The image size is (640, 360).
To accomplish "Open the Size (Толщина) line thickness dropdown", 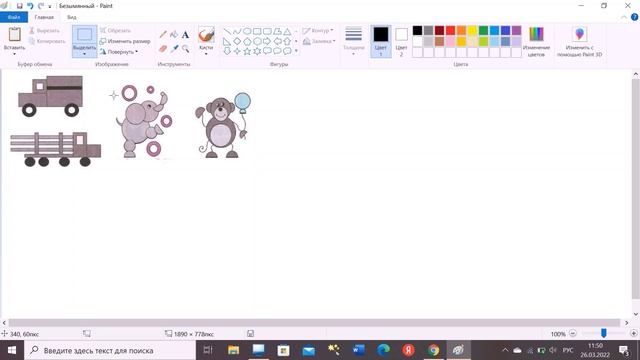I will coord(353,42).
